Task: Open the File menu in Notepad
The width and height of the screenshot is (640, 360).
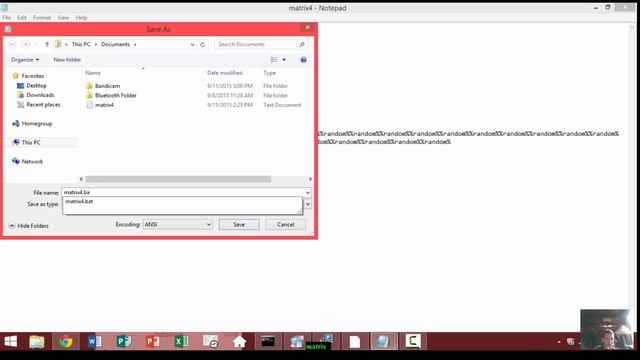Action: (7, 18)
